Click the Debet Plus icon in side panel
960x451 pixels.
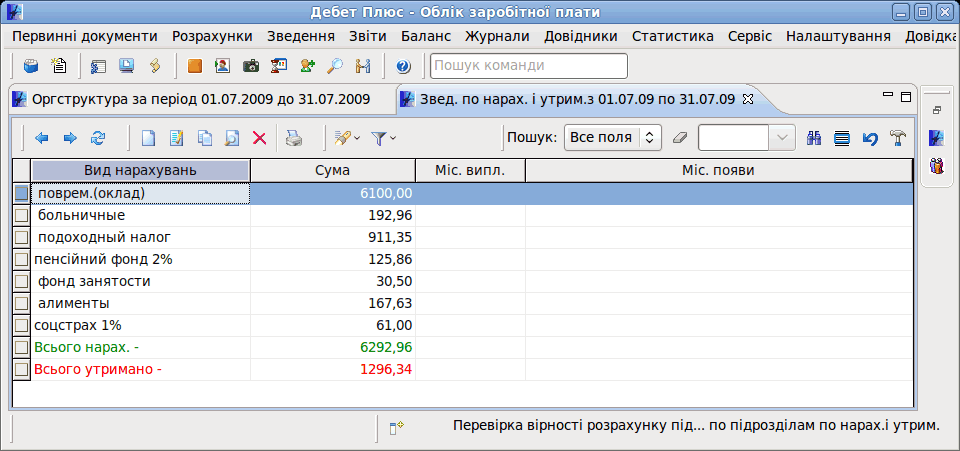click(x=937, y=138)
